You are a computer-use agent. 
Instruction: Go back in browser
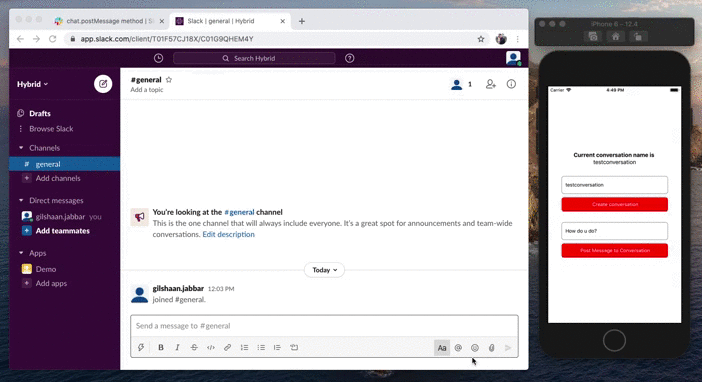pyautogui.click(x=20, y=39)
